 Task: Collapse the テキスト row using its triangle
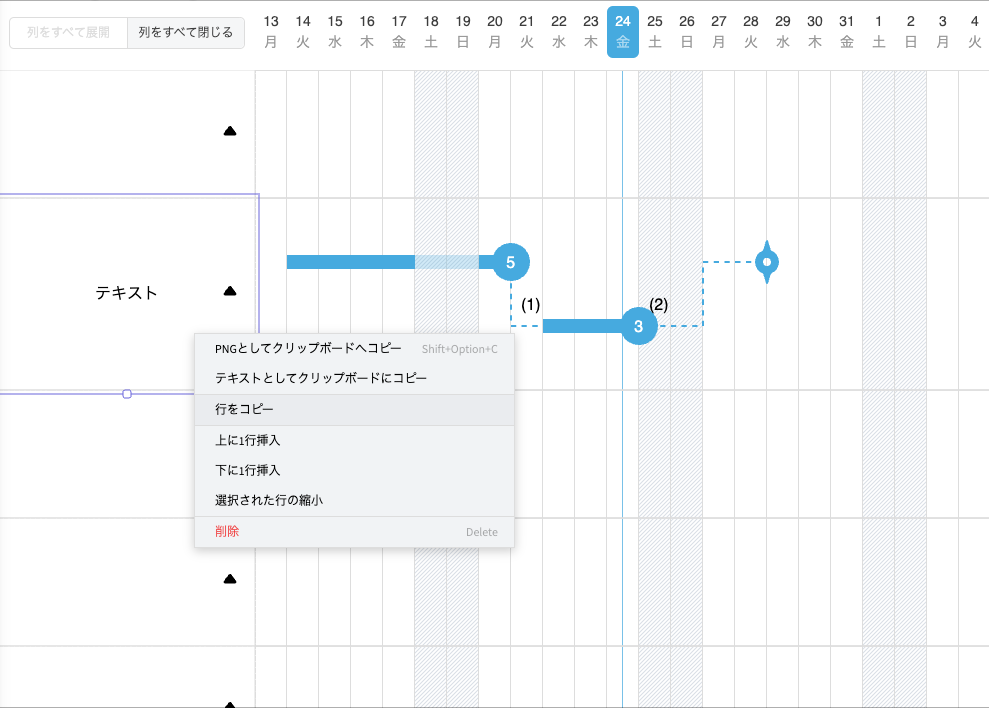coord(230,291)
